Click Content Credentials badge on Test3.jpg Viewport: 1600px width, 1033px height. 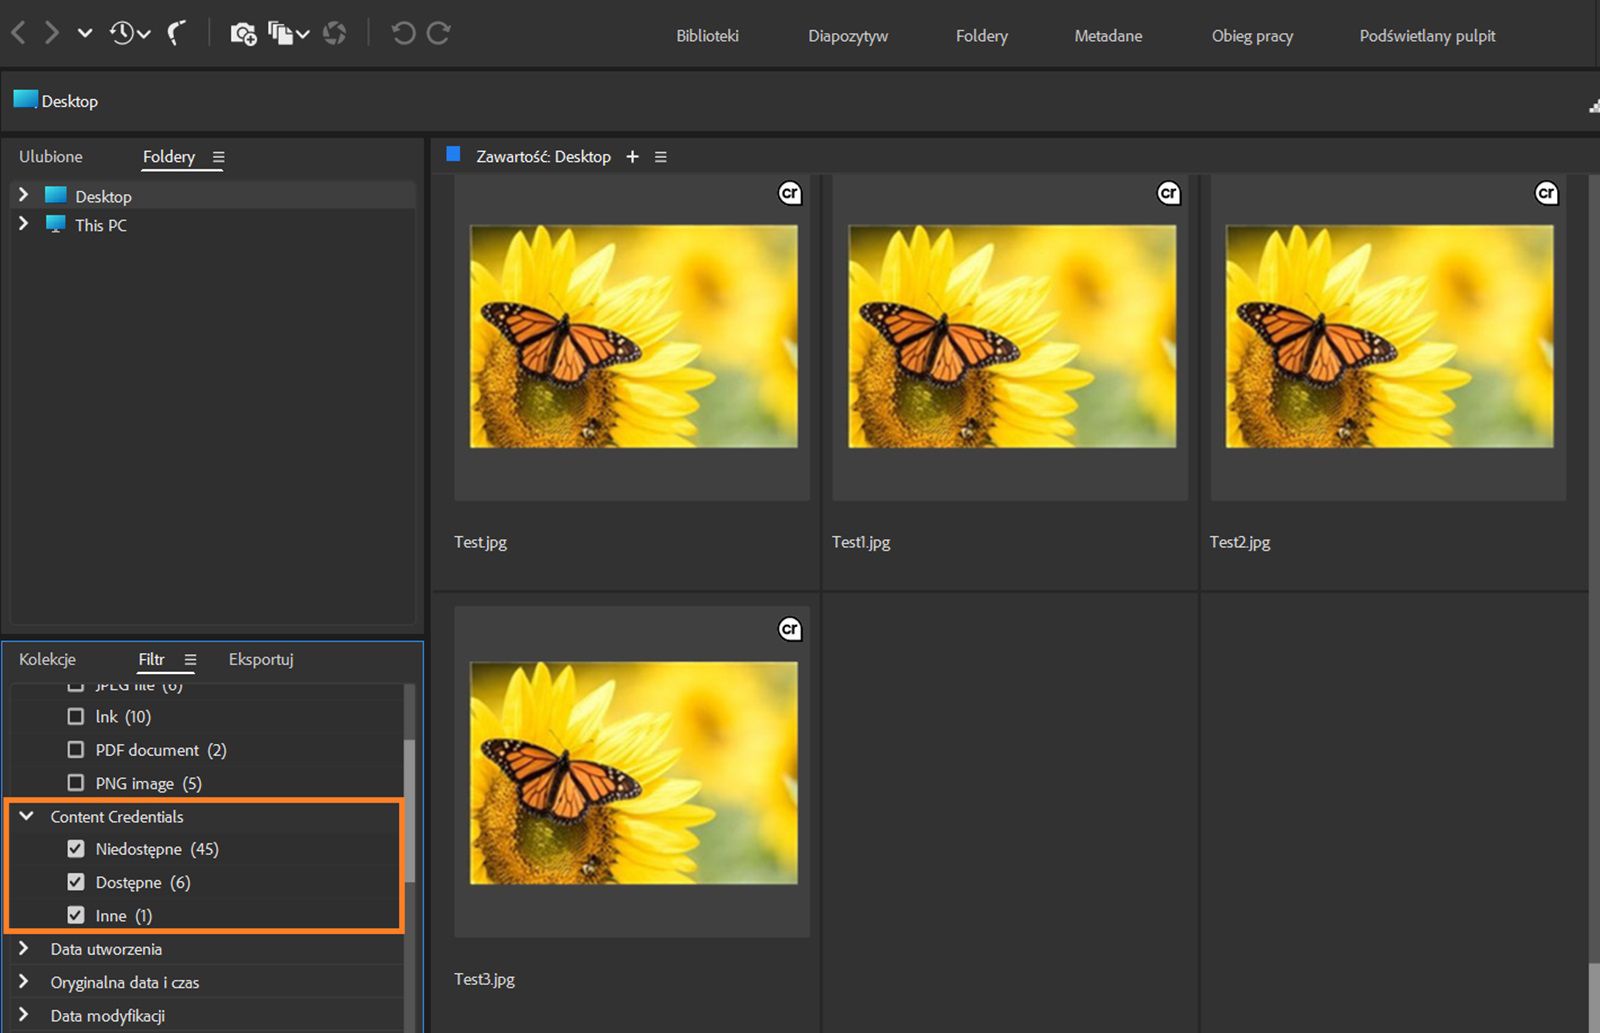(x=790, y=629)
